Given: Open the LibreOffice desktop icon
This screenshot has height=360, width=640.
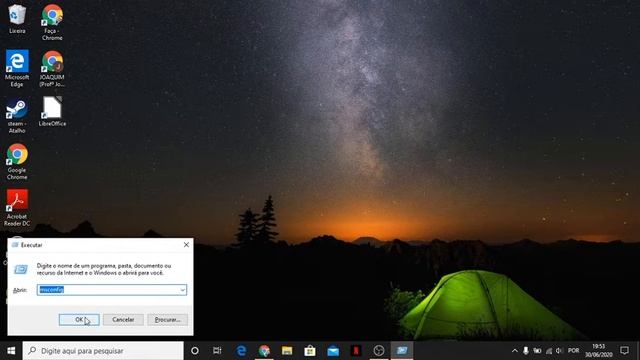Looking at the screenshot, I should (x=52, y=111).
